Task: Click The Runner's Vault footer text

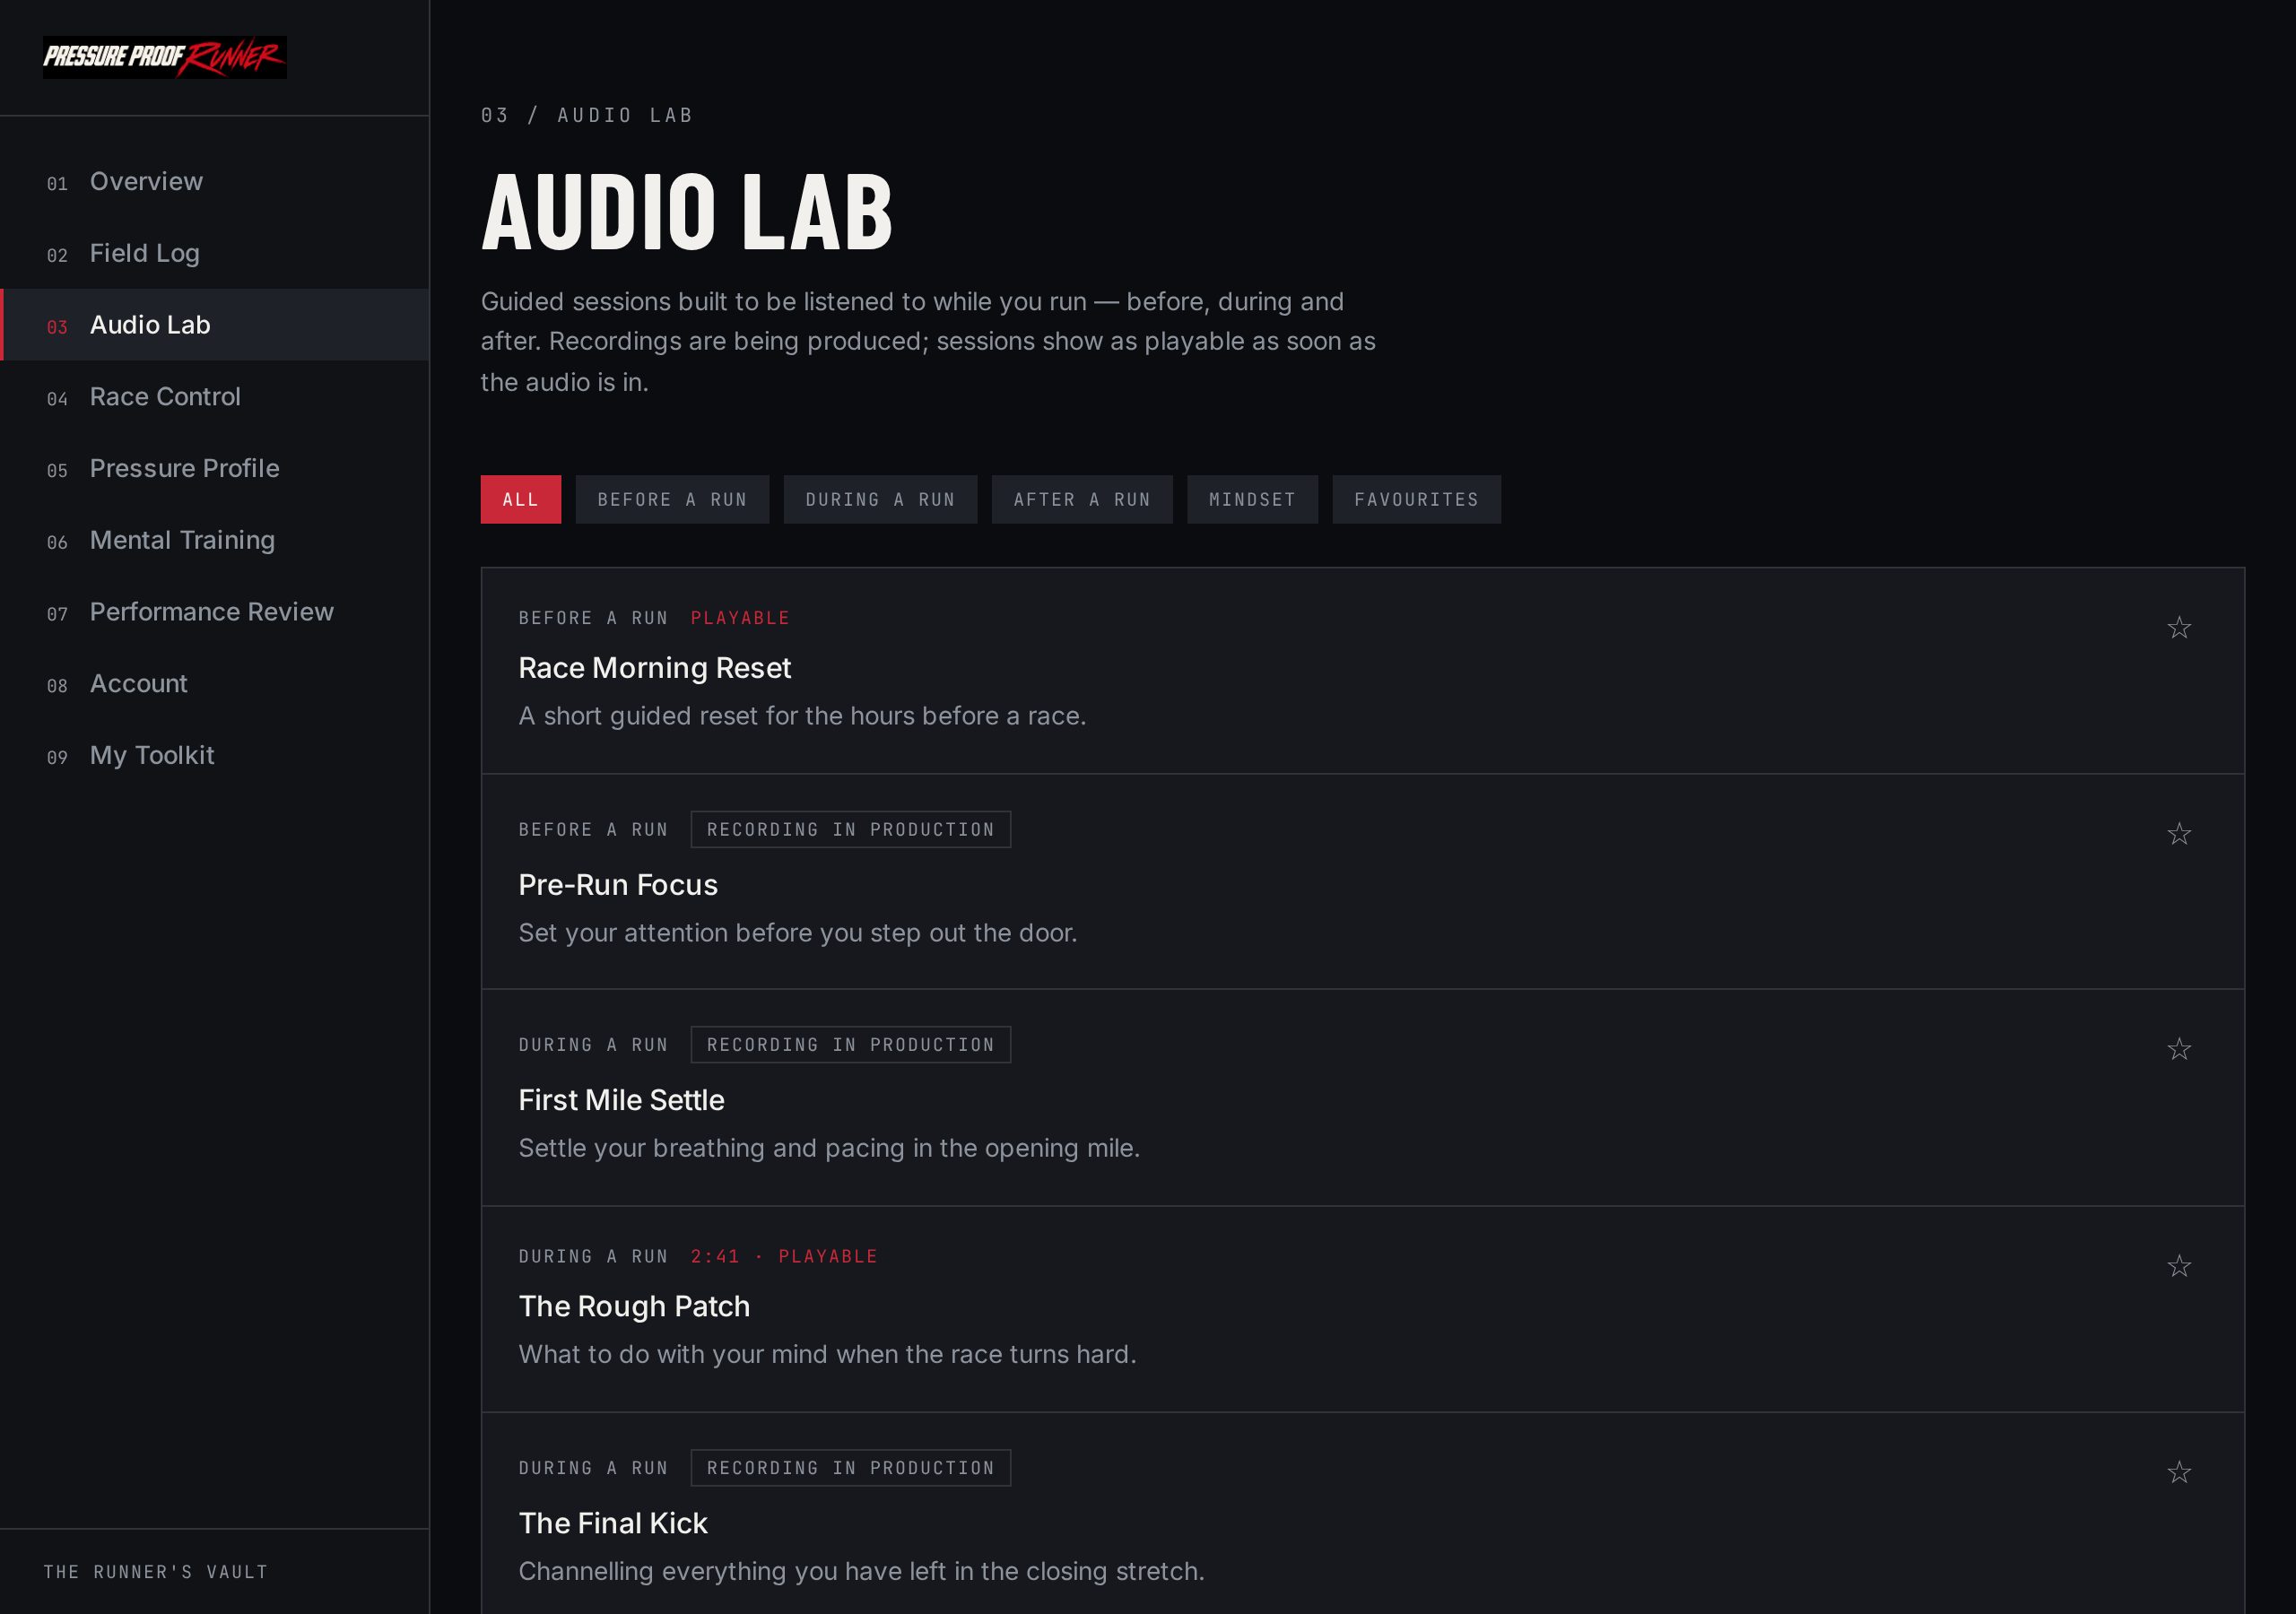Action: 156,1572
